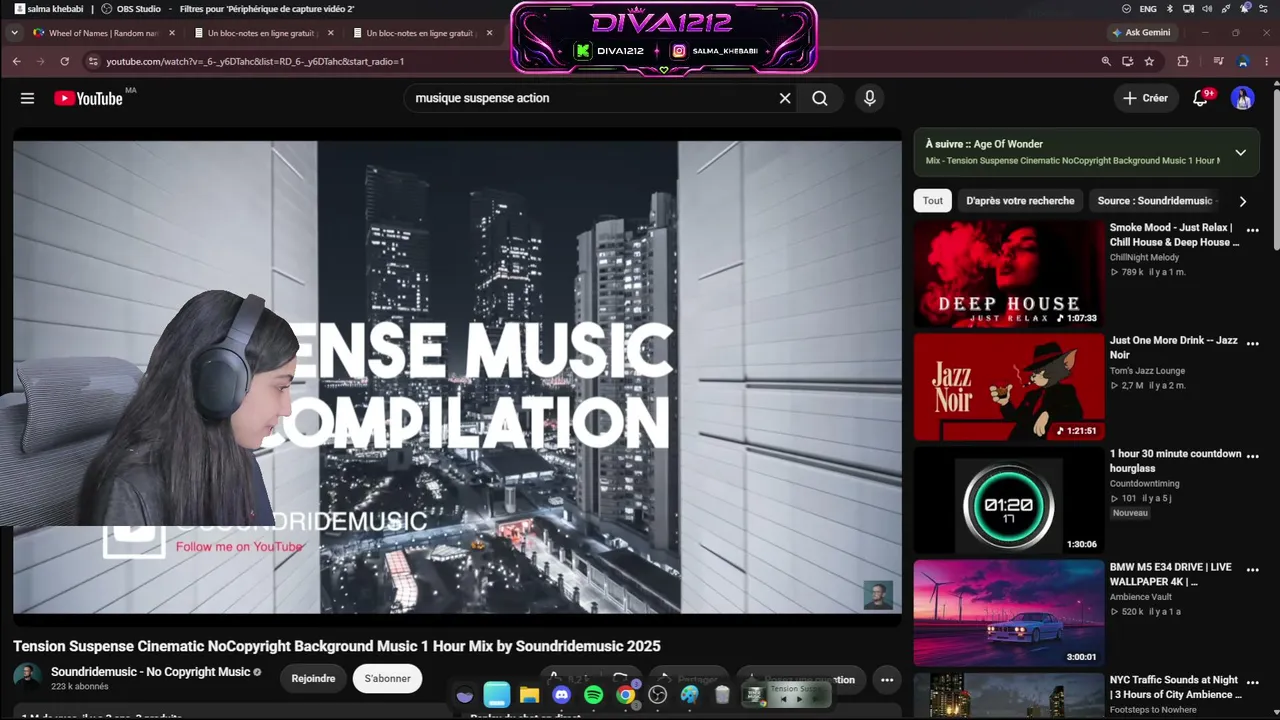Open the Soundridemusic channel avatar
Screen dimensions: 1280x720
28,677
